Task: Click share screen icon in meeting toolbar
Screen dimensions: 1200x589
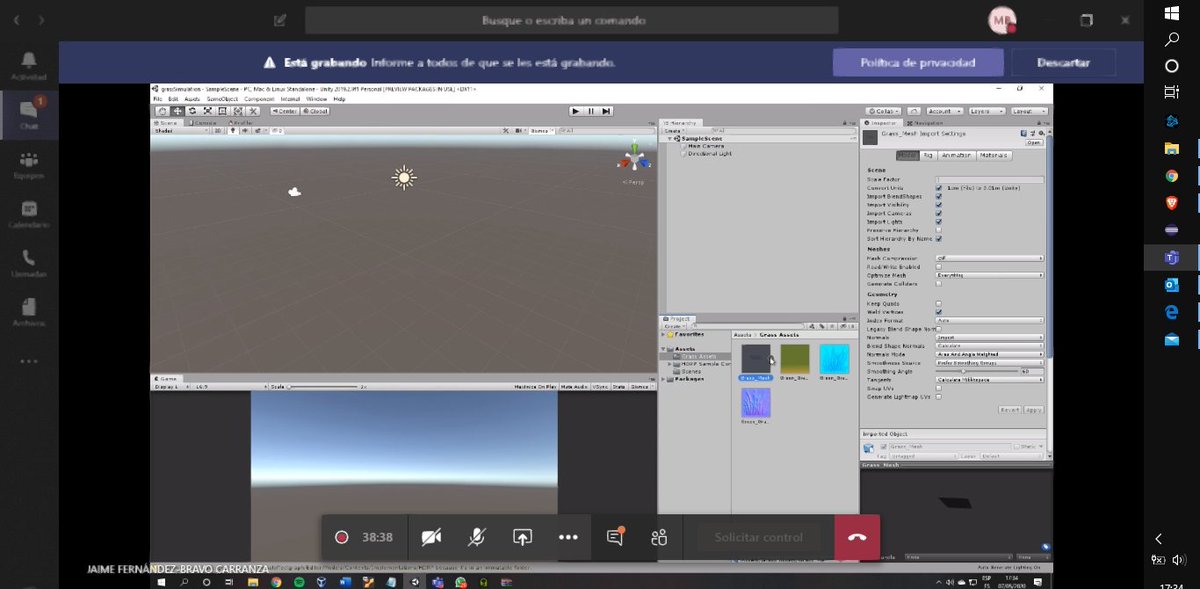Action: [522, 537]
